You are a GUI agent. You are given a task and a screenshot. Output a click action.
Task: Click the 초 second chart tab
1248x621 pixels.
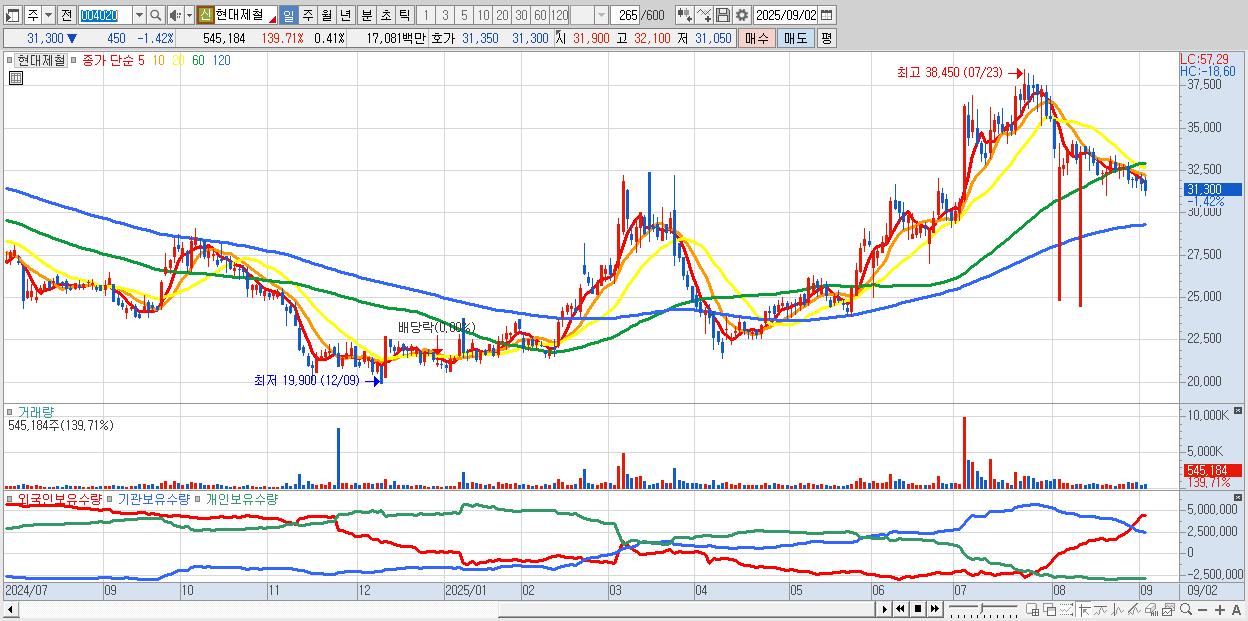[x=386, y=15]
